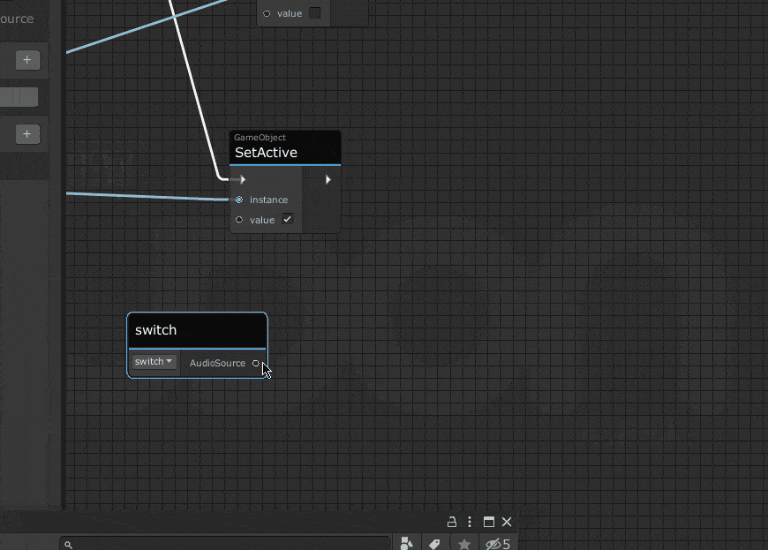Toggle the panel lock icon

click(451, 522)
